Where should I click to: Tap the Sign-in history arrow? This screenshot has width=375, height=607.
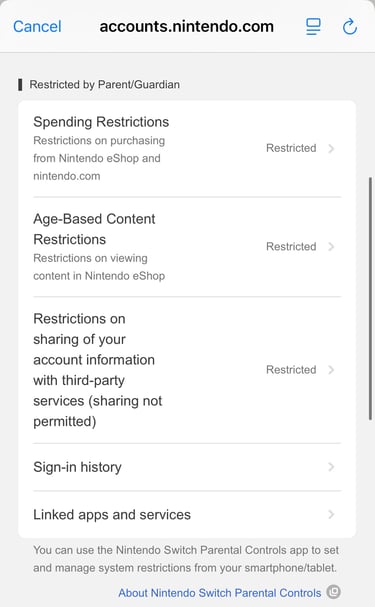331,467
